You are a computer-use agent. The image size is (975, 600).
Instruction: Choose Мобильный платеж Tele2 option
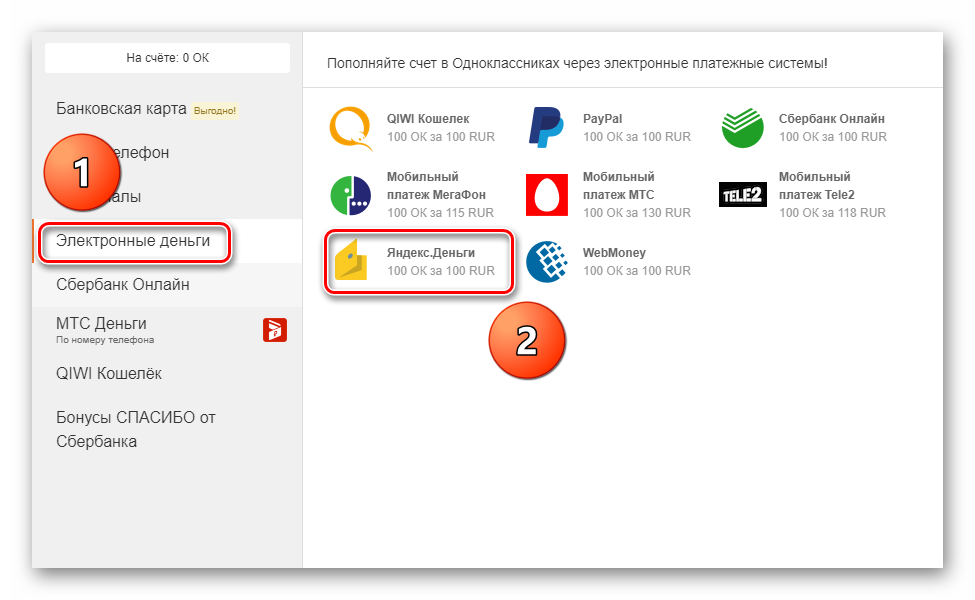[816, 185]
